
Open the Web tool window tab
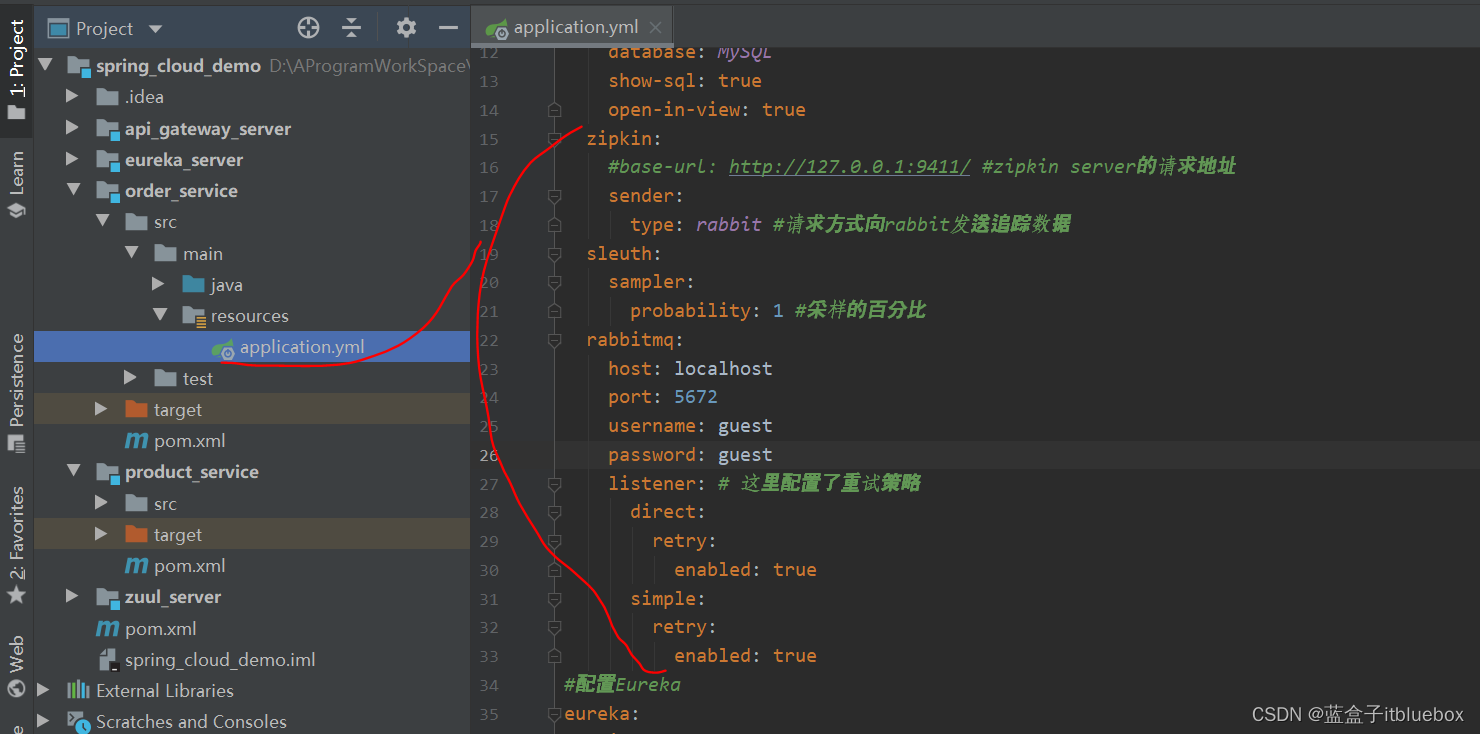point(16,665)
